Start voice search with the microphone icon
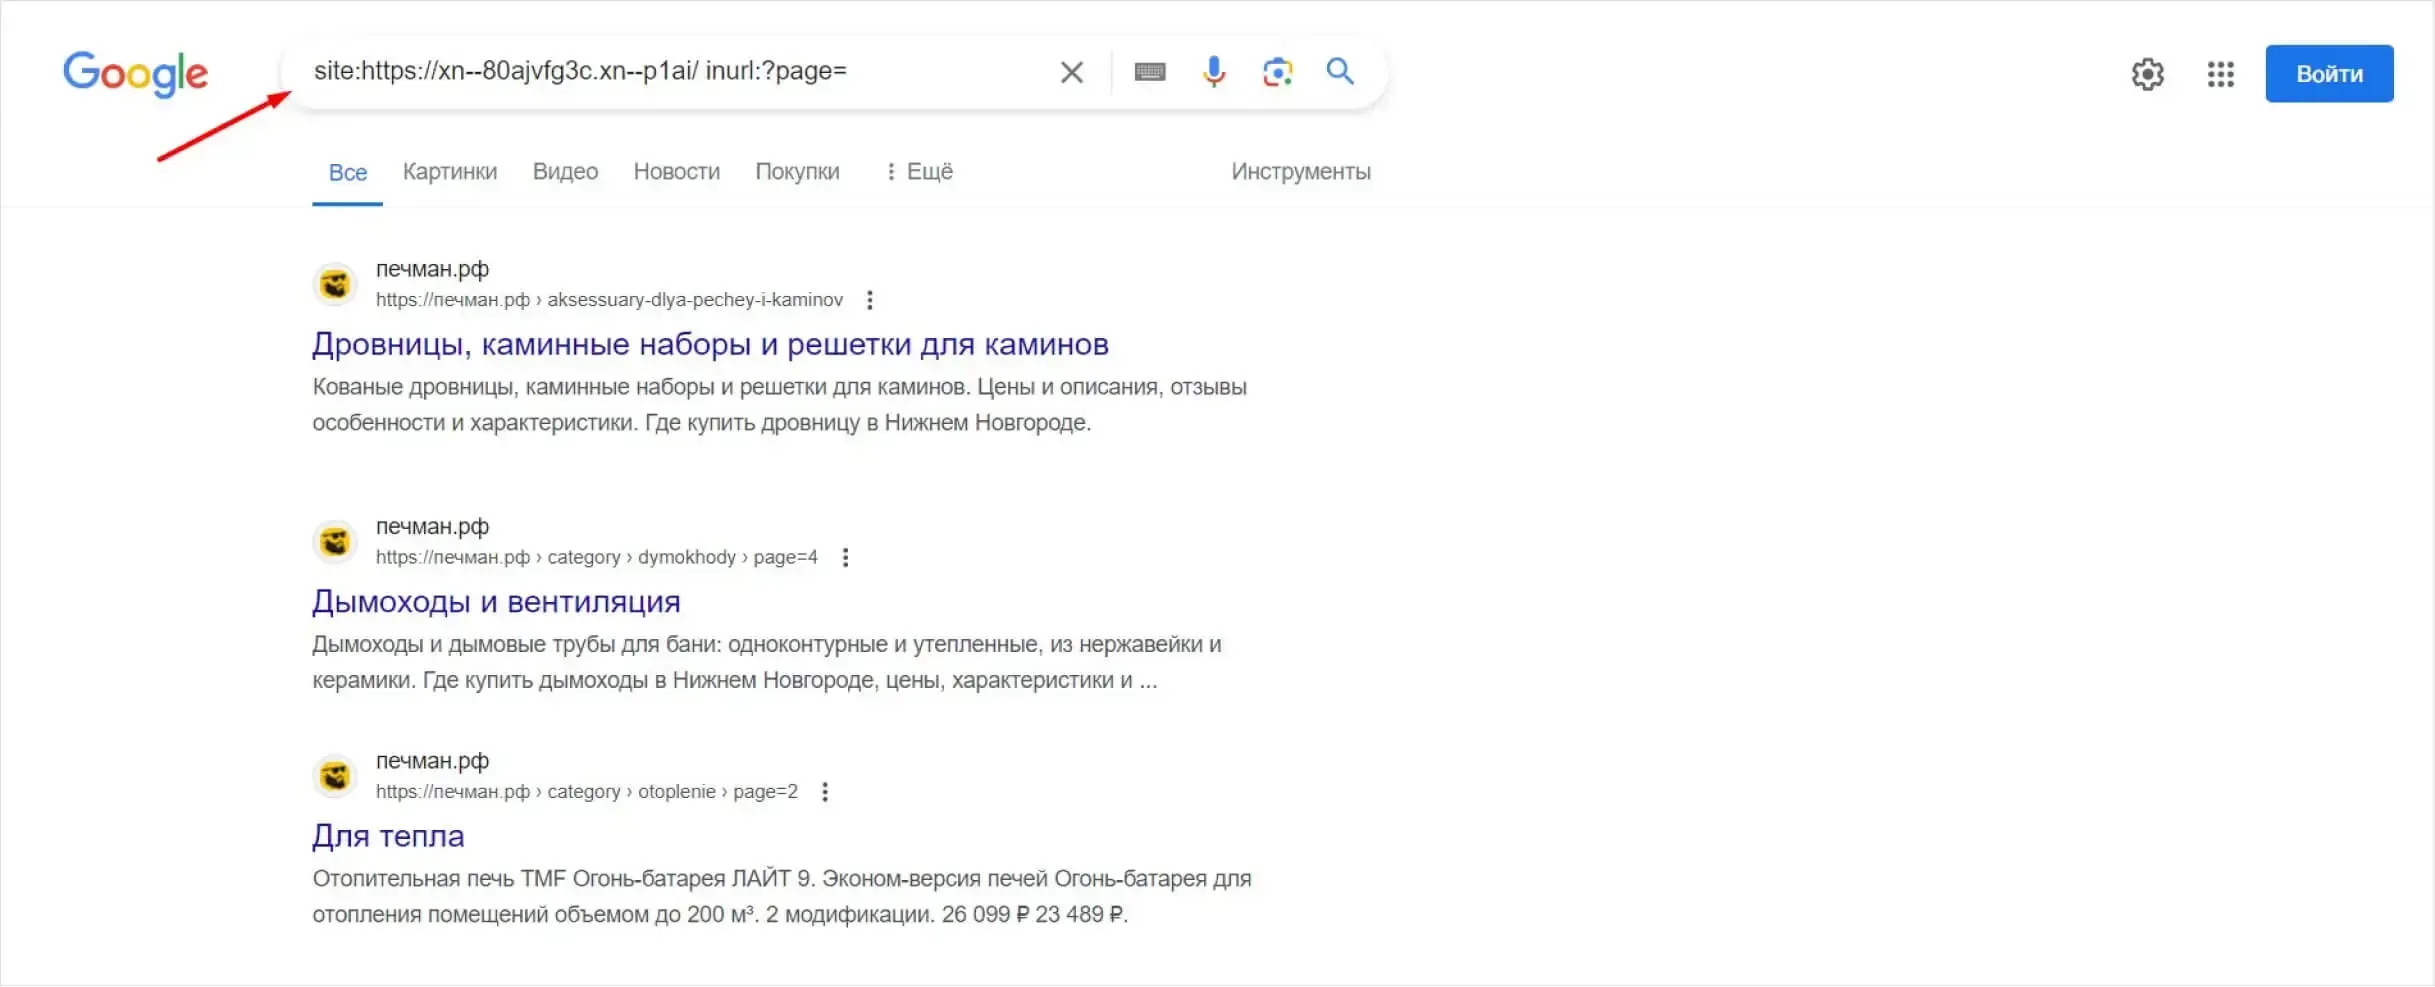 point(1214,71)
